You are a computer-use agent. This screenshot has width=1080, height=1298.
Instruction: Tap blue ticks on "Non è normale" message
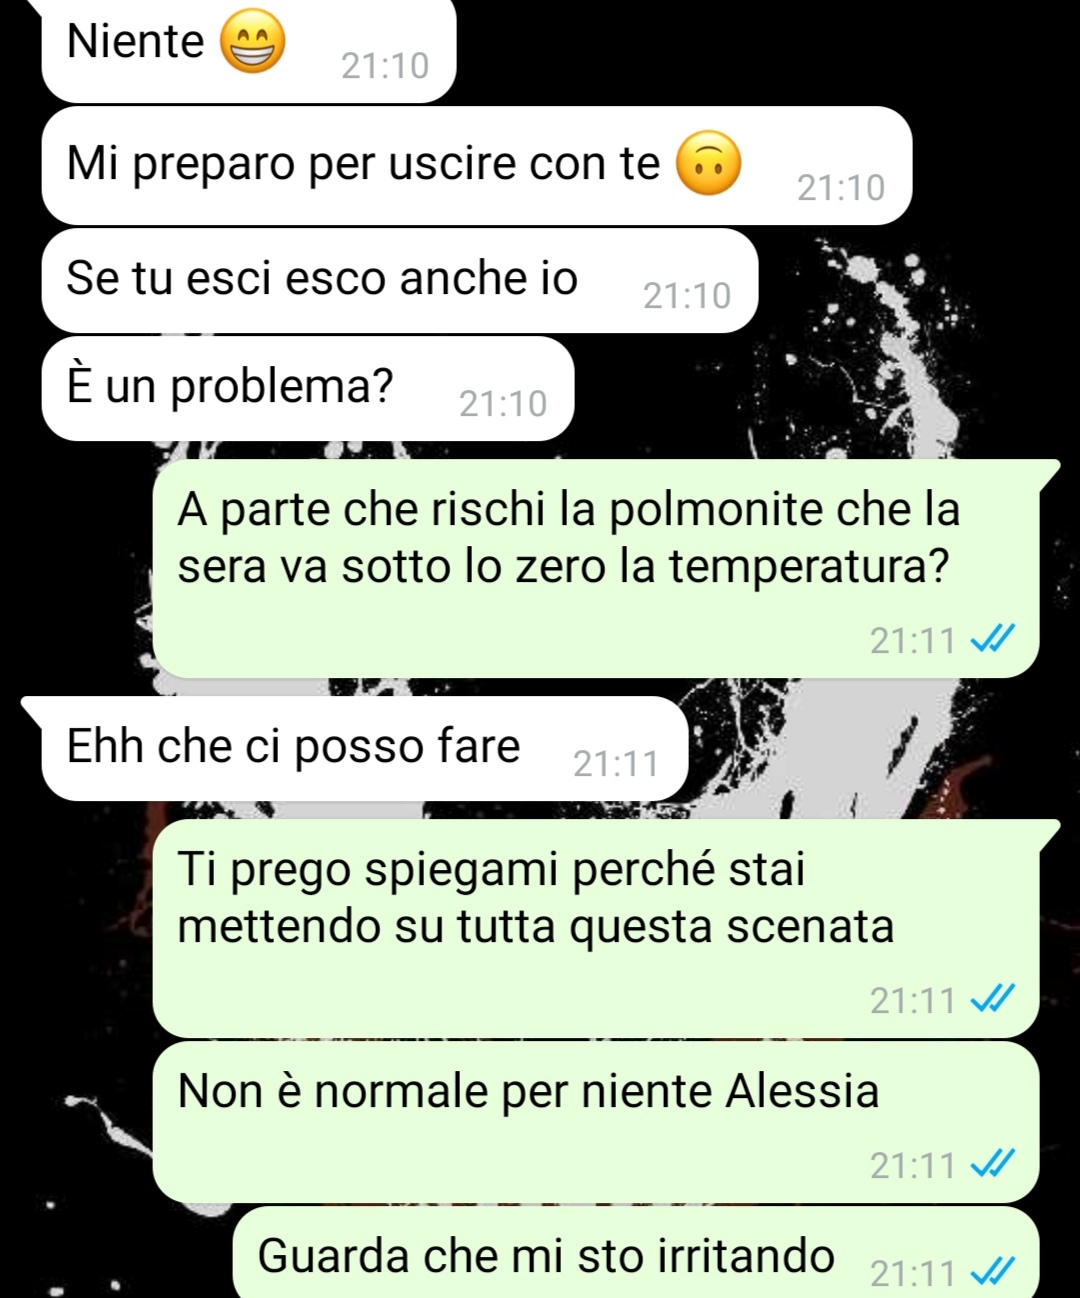pyautogui.click(x=993, y=1164)
